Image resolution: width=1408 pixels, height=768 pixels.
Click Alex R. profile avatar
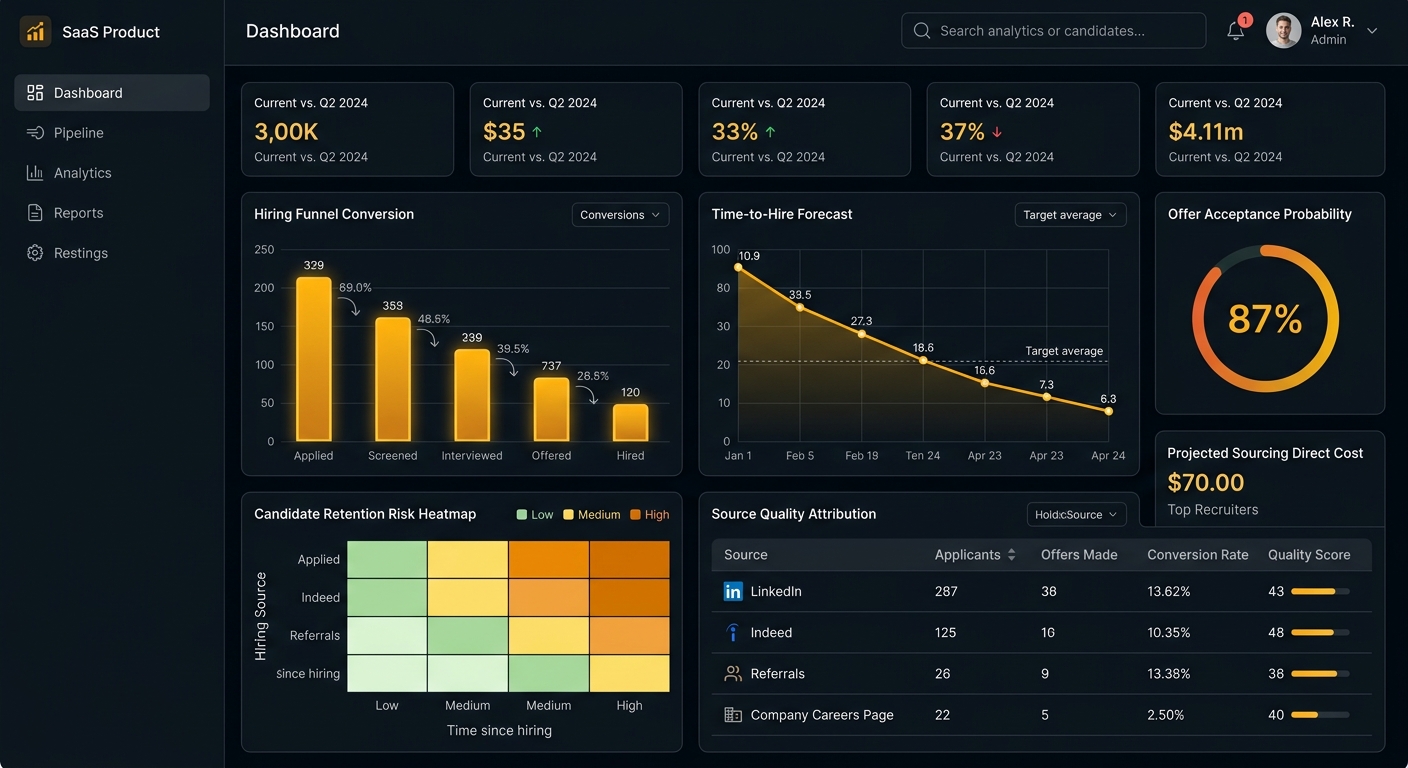click(1284, 31)
